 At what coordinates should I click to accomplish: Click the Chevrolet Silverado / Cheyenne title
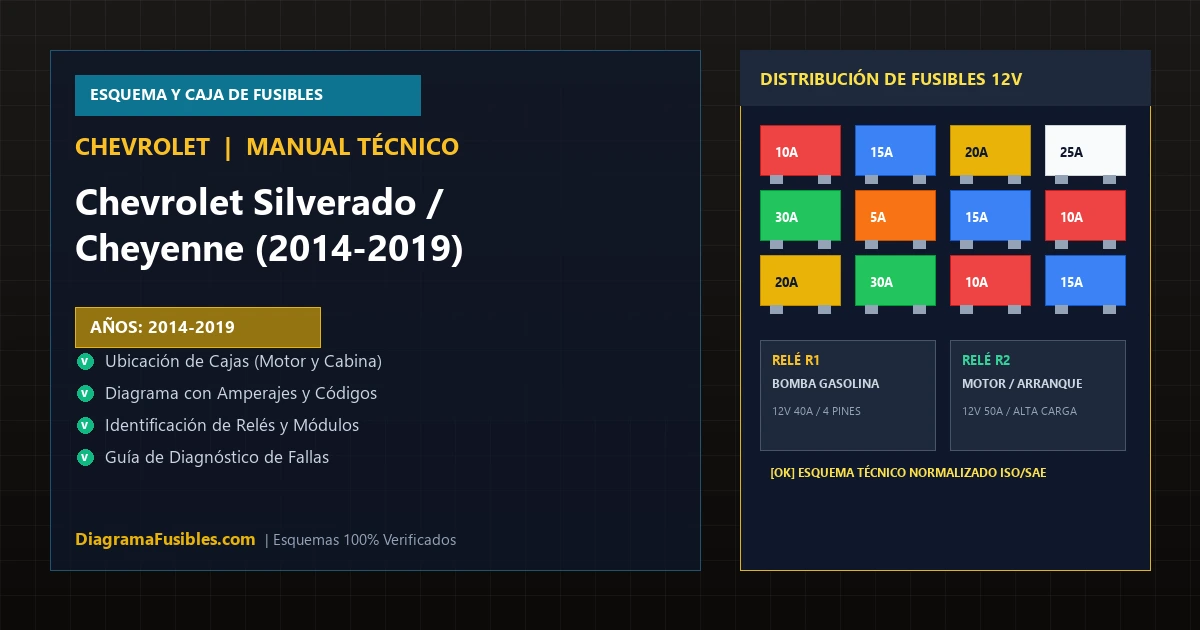[270, 226]
